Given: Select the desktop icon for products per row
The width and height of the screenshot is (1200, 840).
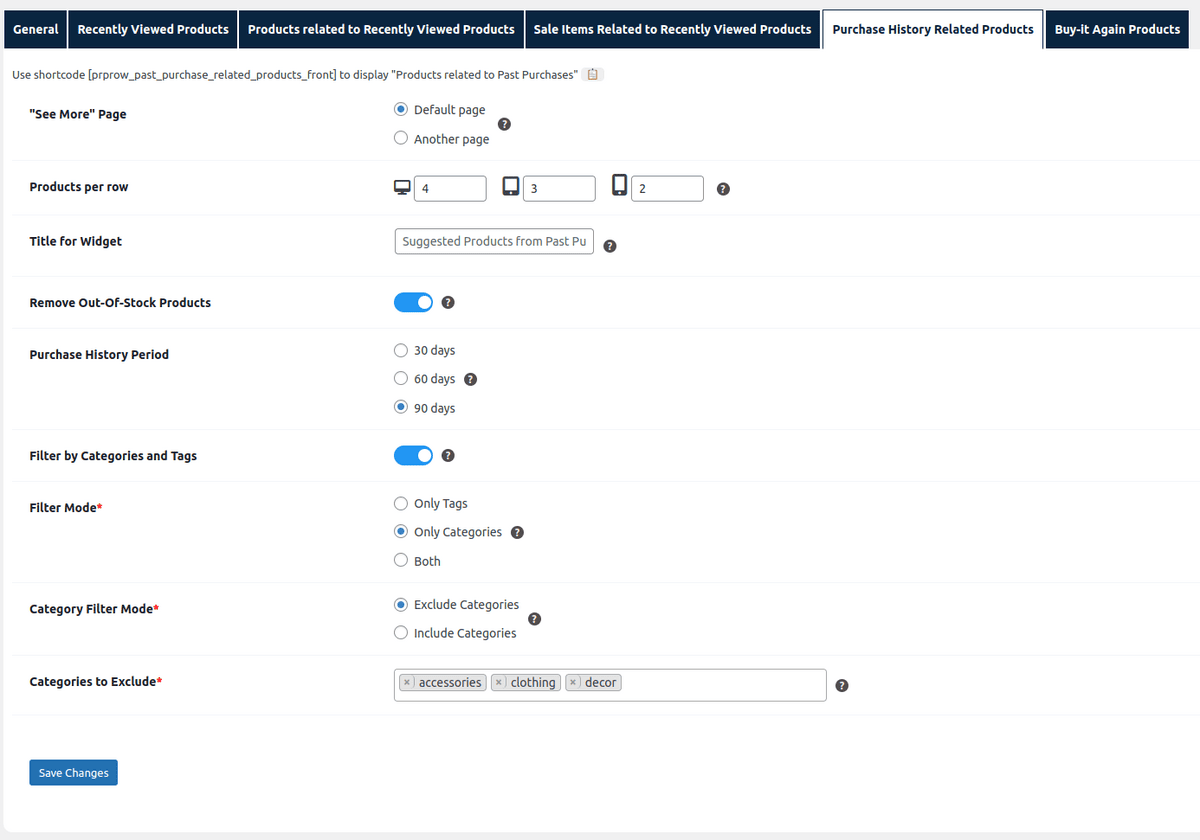Looking at the screenshot, I should pyautogui.click(x=401, y=186).
